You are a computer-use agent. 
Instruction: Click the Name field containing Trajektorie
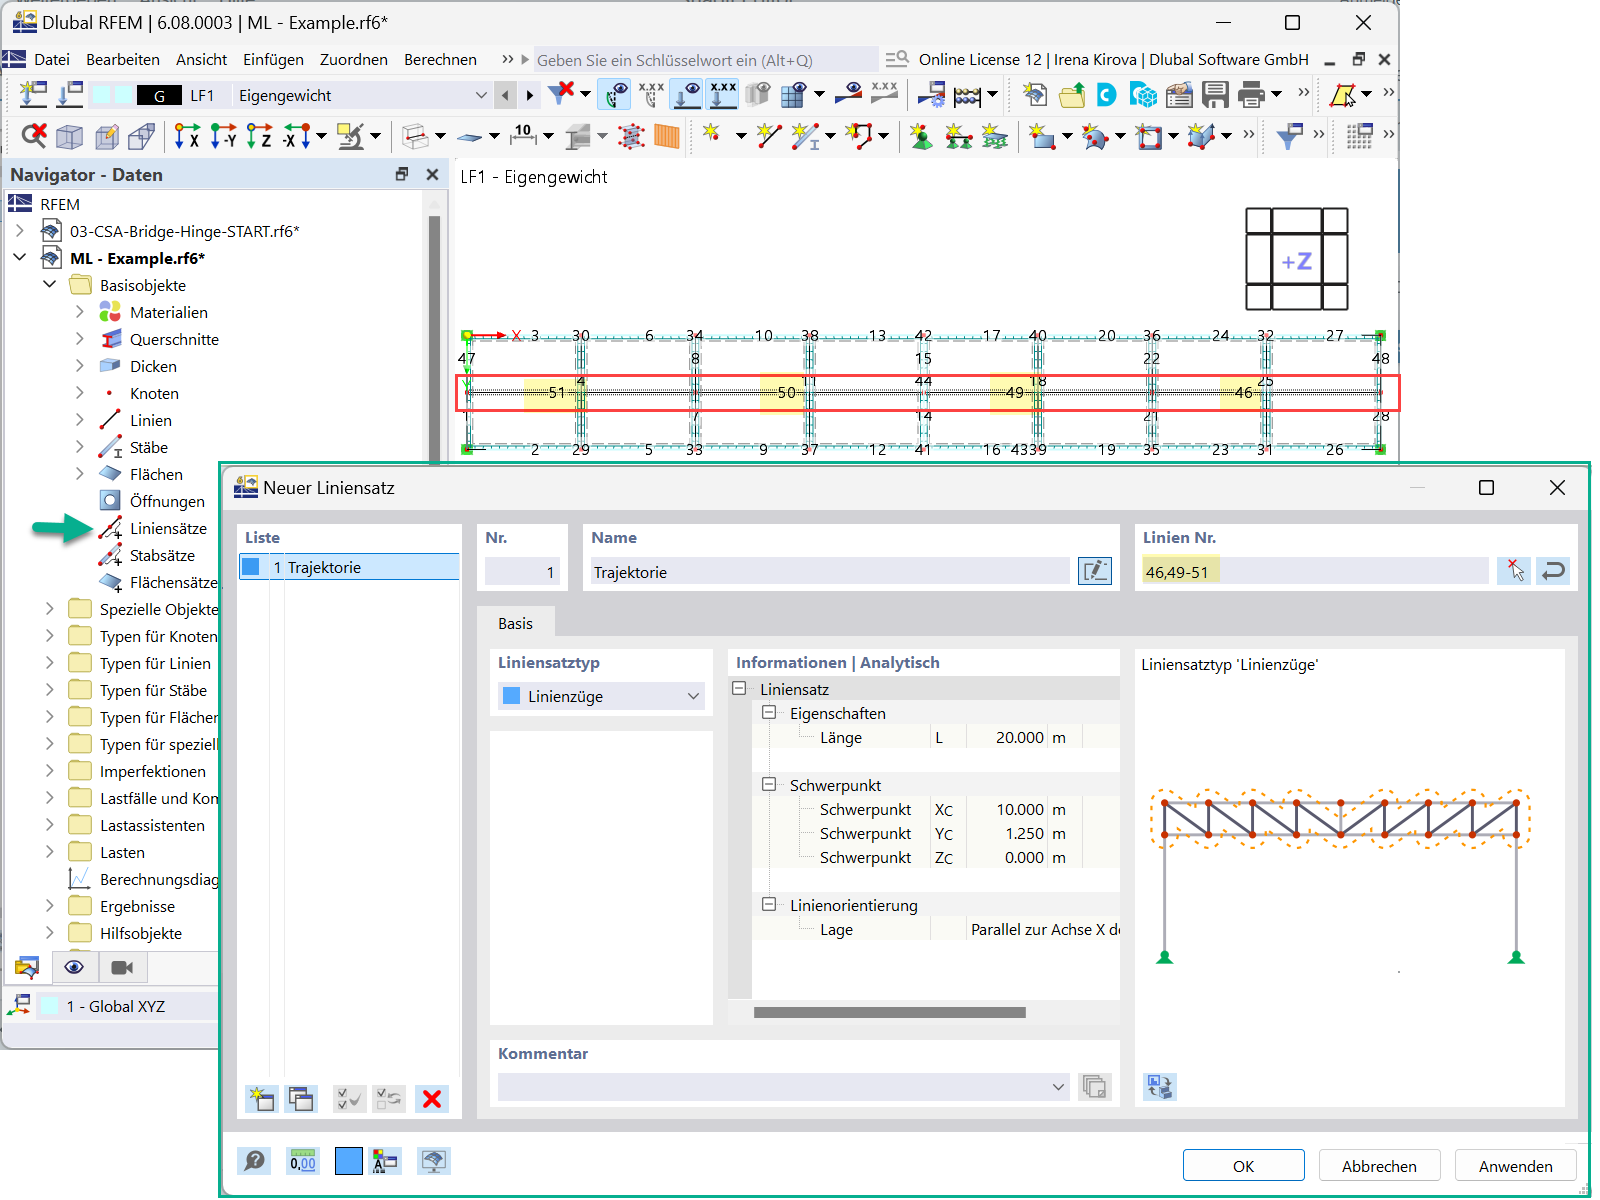(829, 572)
